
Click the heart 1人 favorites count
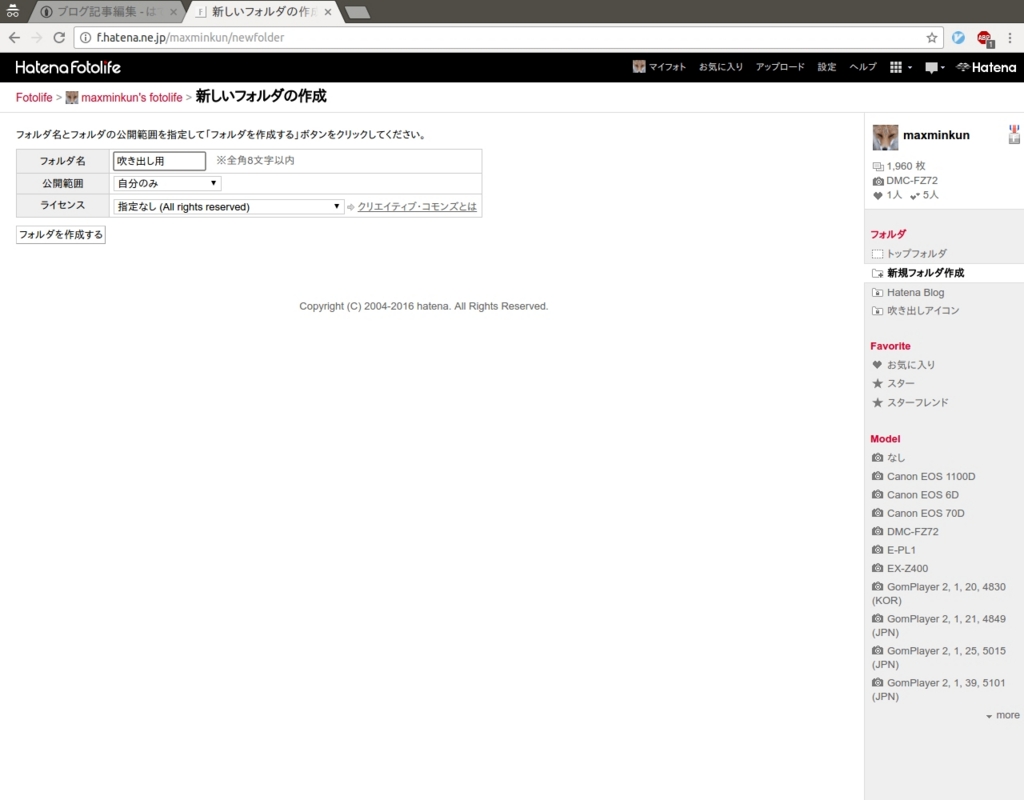coord(887,195)
